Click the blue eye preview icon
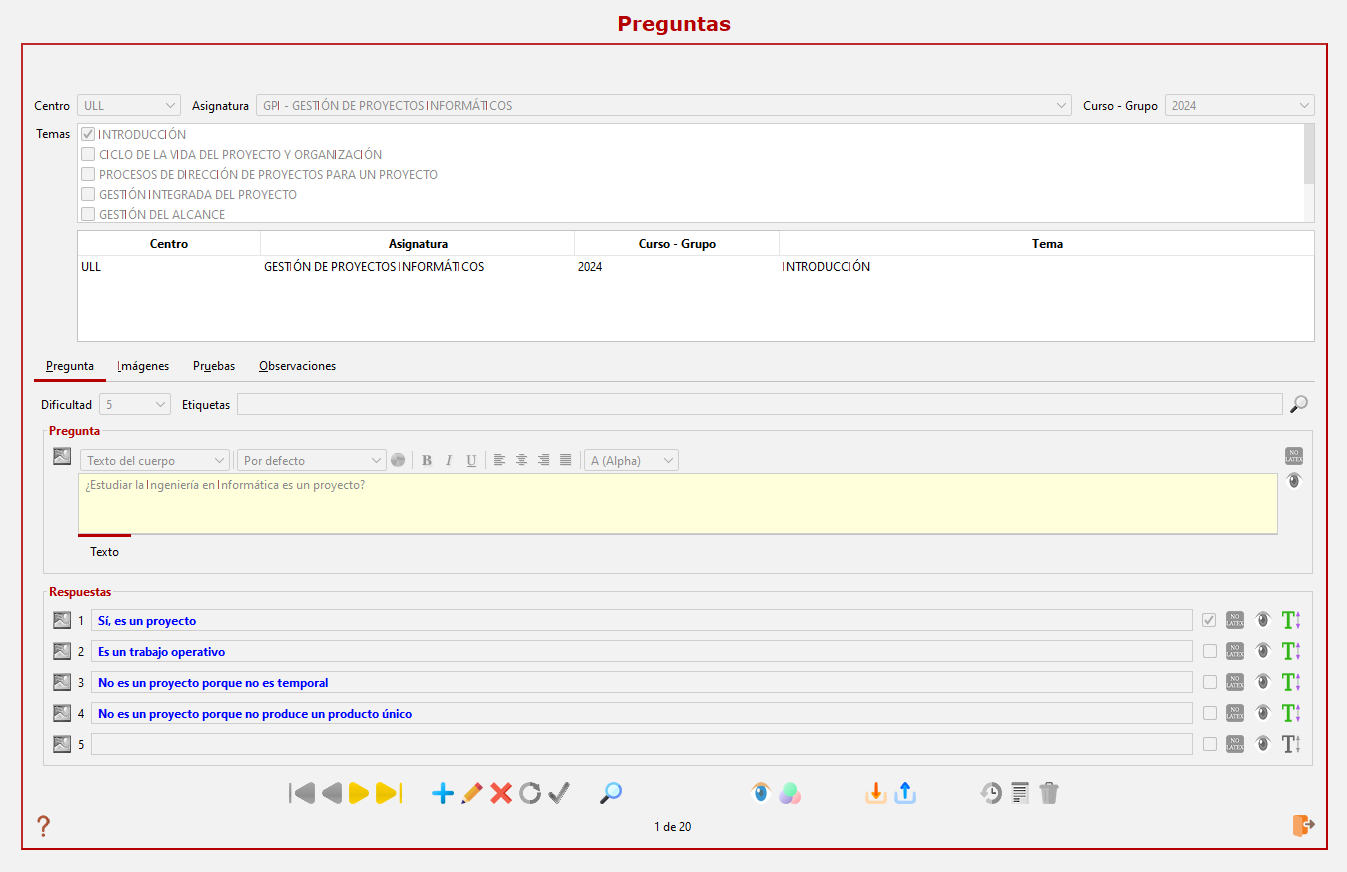 [x=761, y=793]
